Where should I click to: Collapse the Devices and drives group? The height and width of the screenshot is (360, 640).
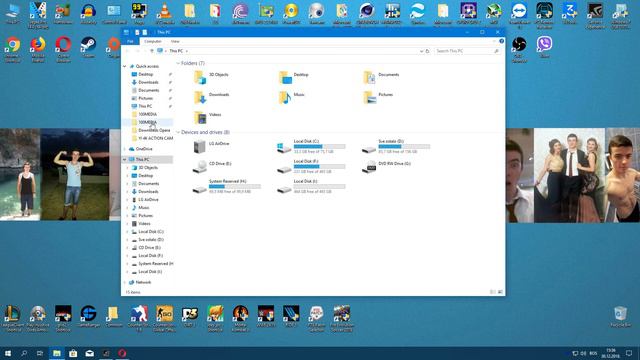[178, 132]
